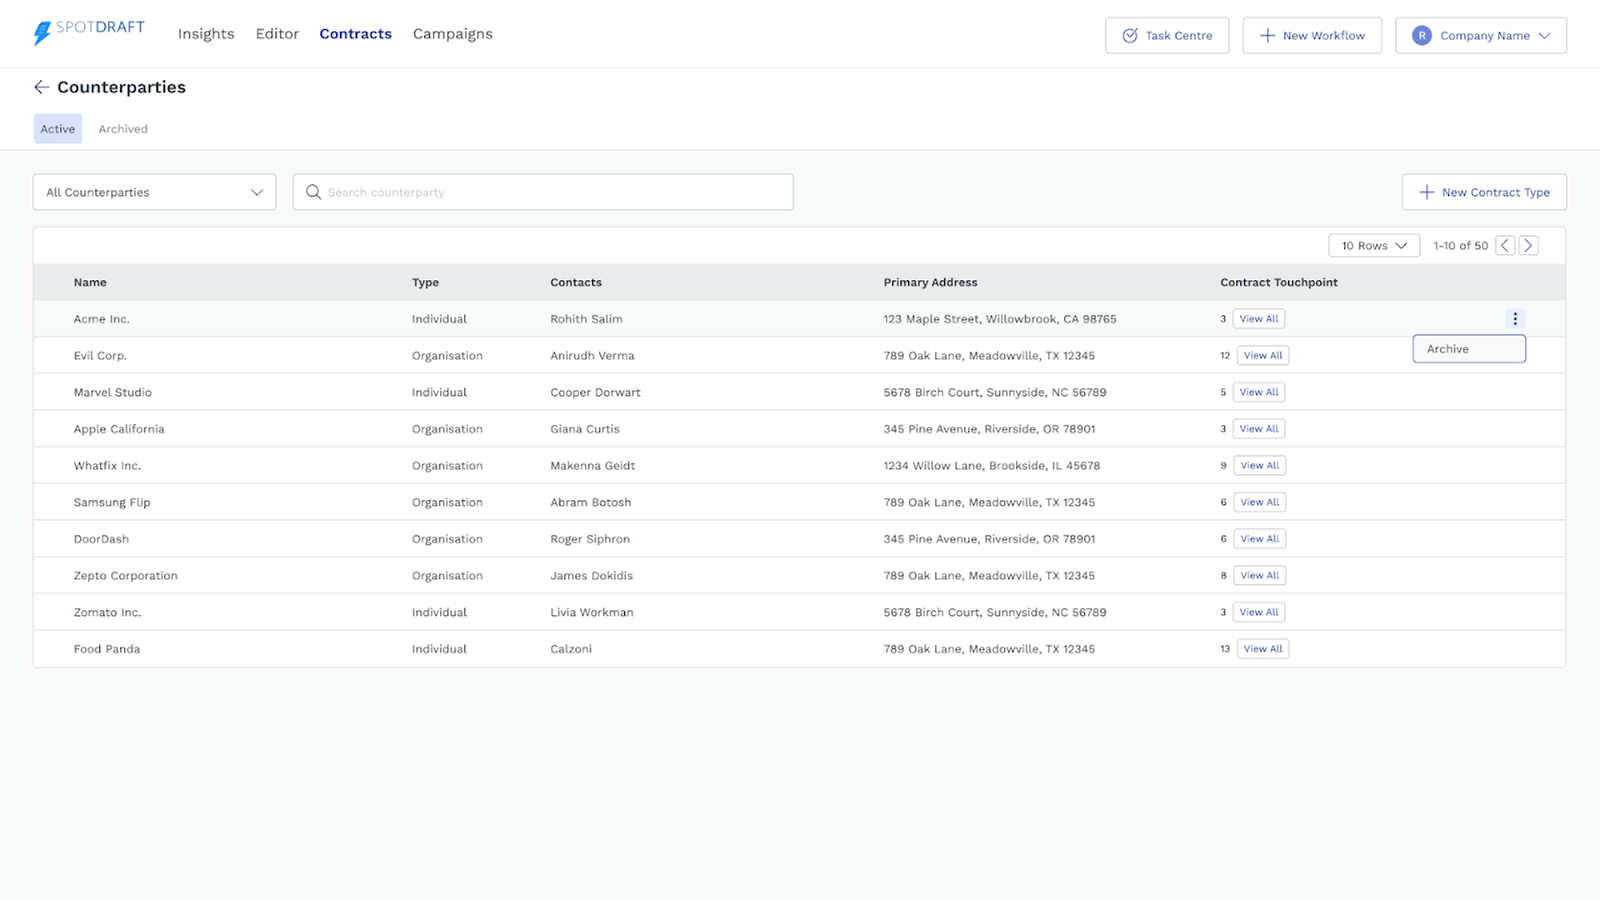Select the Marvel Studio counterparty name
This screenshot has height=900, width=1600.
(113, 392)
